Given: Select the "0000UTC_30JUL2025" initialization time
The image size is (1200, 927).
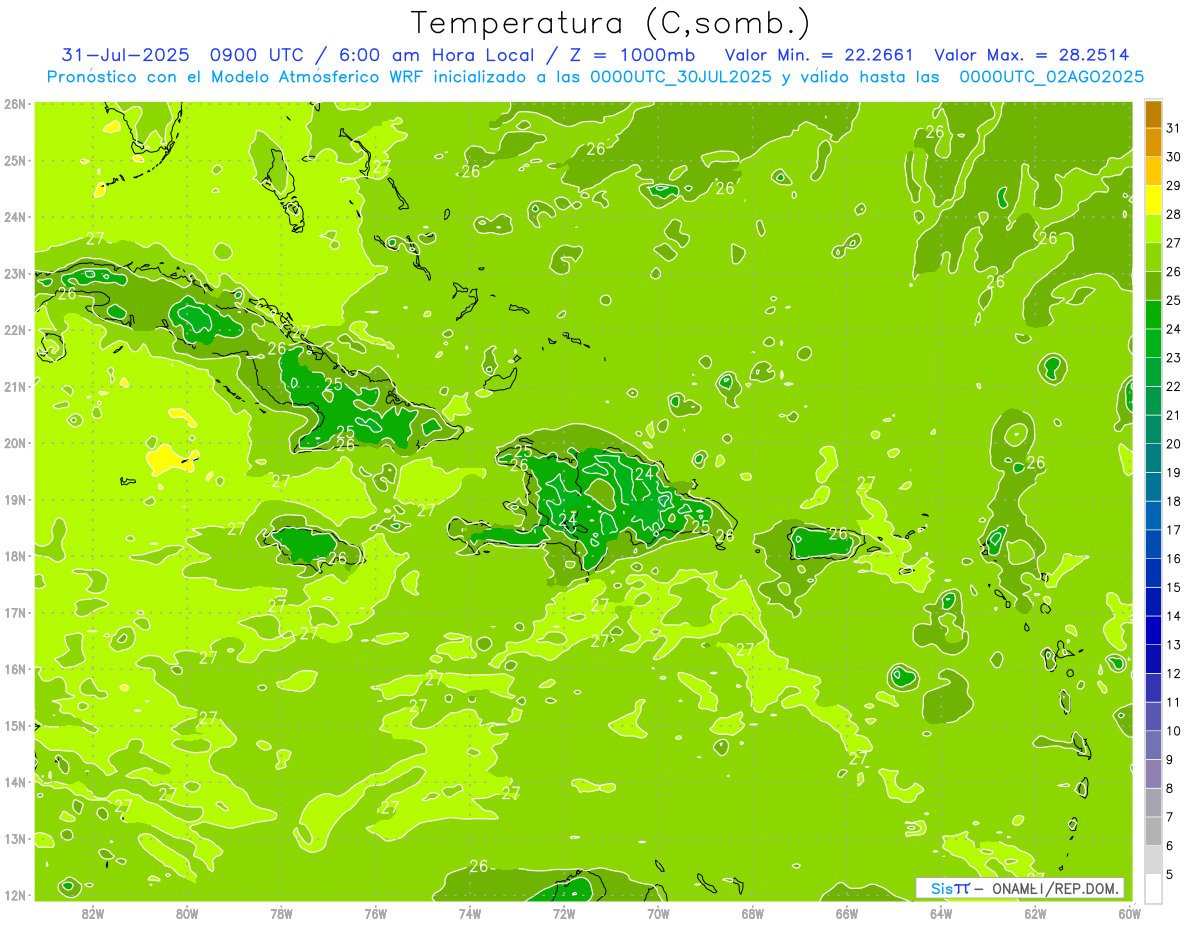Looking at the screenshot, I should tap(681, 77).
